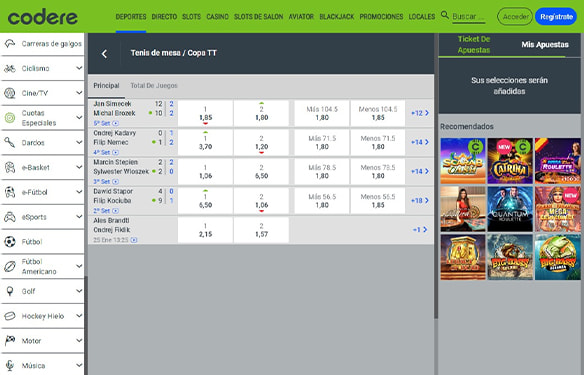Click the Acceder button
The width and height of the screenshot is (584, 375).
point(515,17)
